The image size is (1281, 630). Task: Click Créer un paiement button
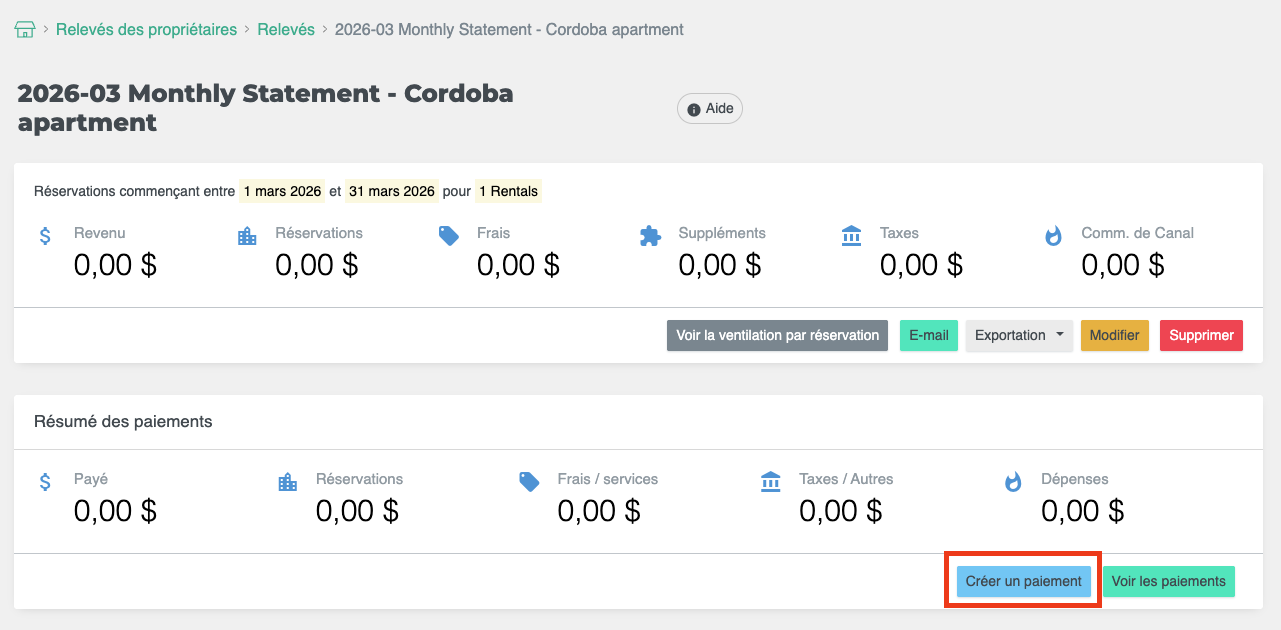click(1023, 581)
